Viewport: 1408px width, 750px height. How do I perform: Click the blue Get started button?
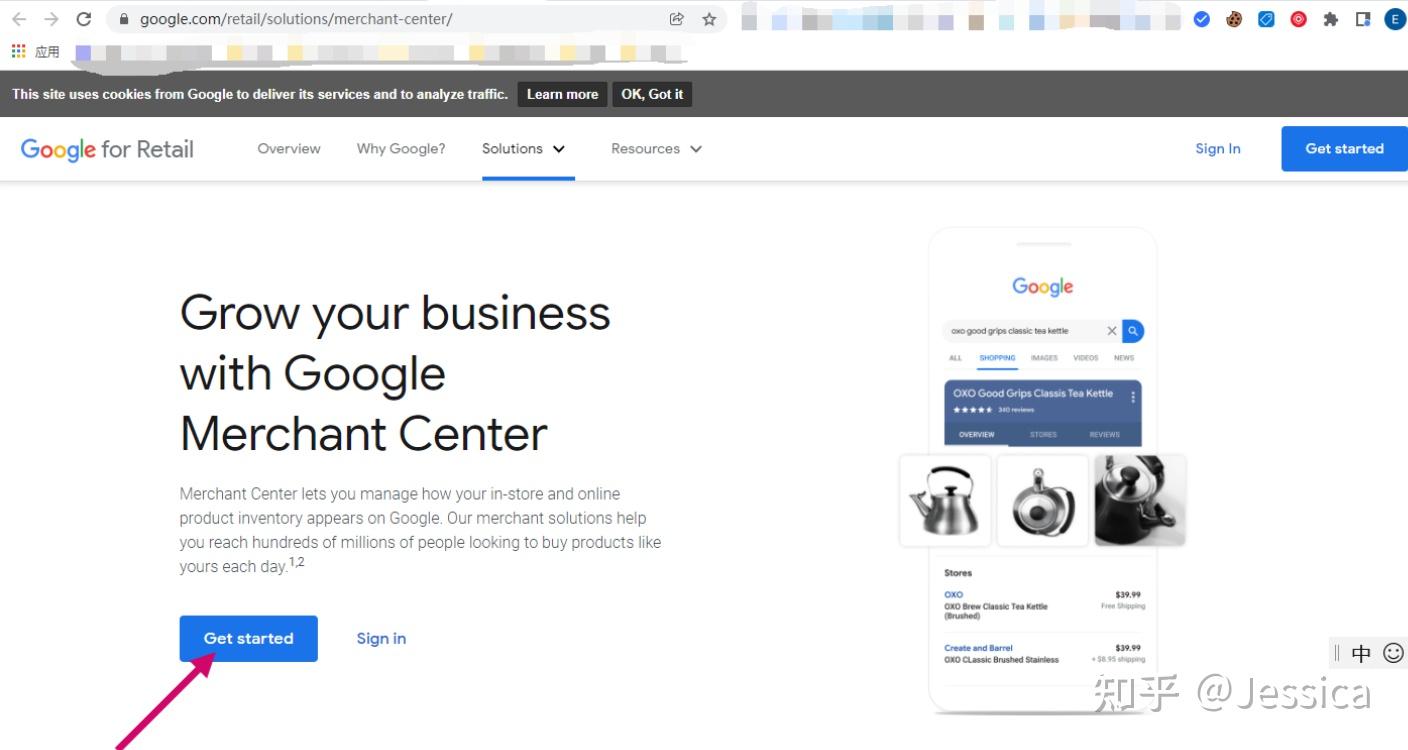click(248, 638)
